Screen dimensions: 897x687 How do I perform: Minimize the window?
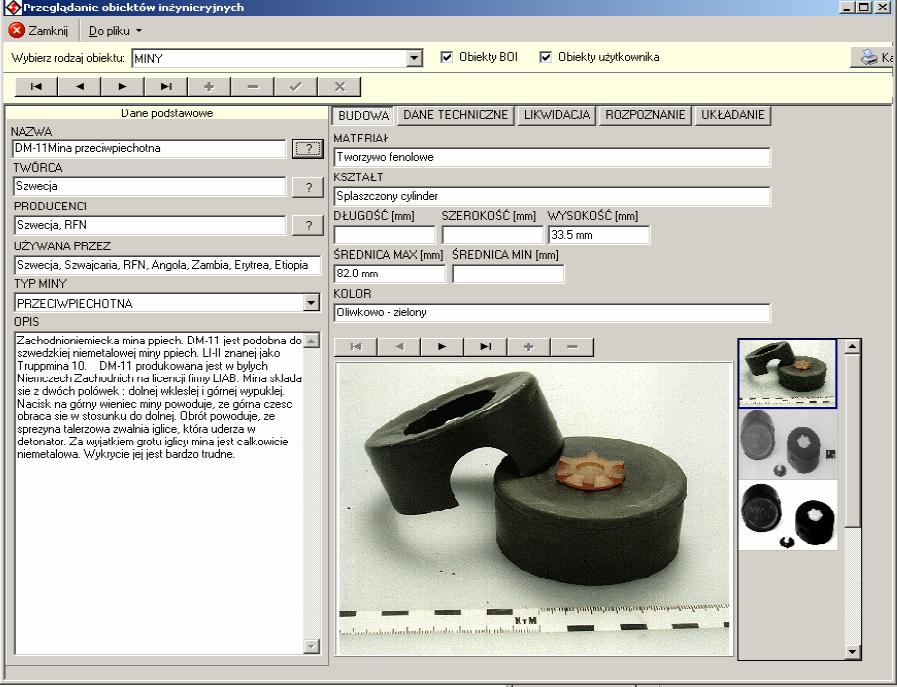click(x=847, y=7)
